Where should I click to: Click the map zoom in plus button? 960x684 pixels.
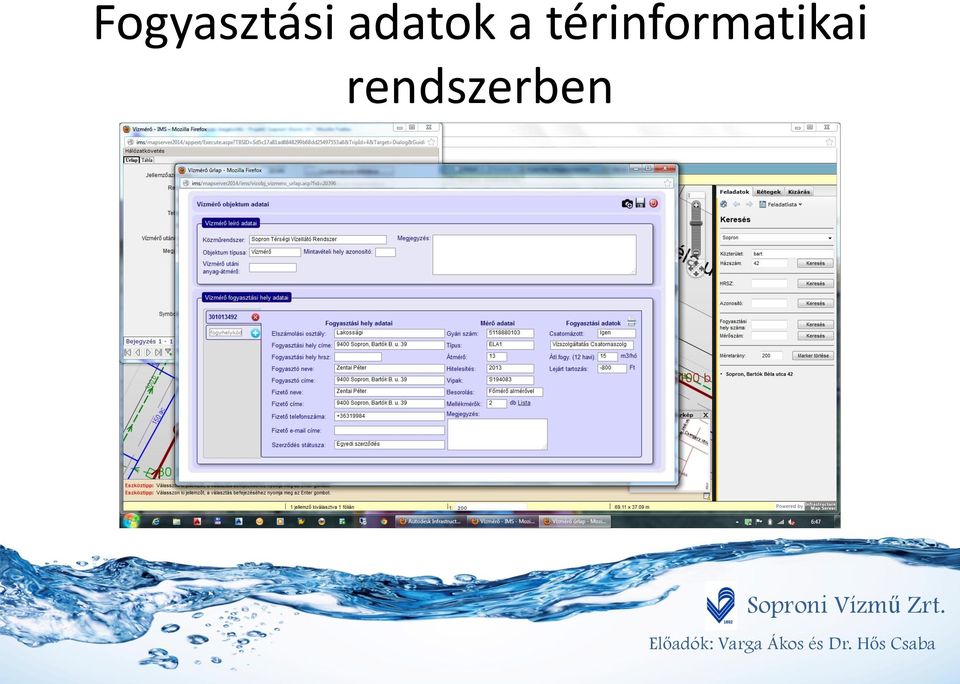696,206
